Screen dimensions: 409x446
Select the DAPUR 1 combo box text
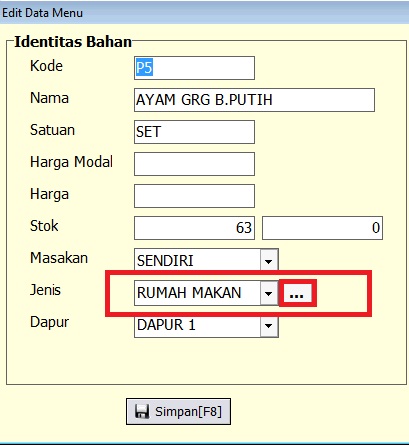166,325
